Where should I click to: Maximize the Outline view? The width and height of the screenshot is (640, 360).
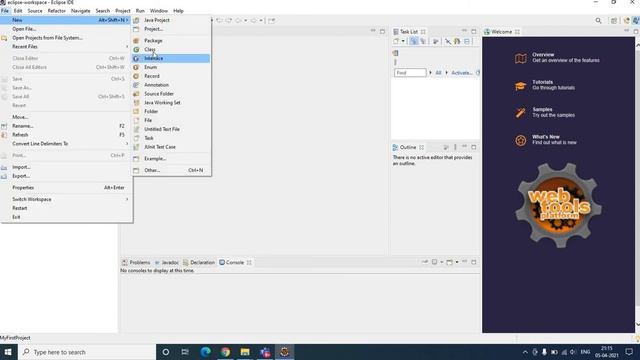tap(474, 147)
